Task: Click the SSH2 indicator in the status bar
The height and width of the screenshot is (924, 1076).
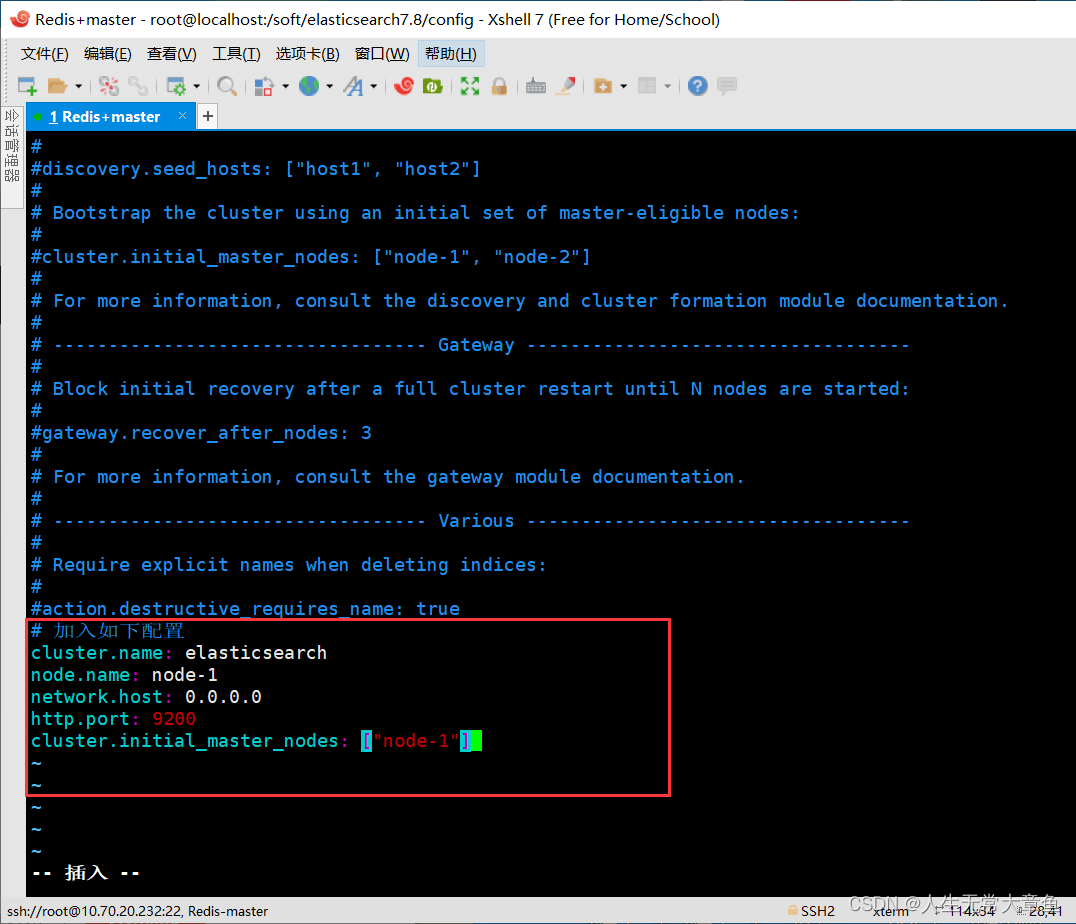Action: 818,911
